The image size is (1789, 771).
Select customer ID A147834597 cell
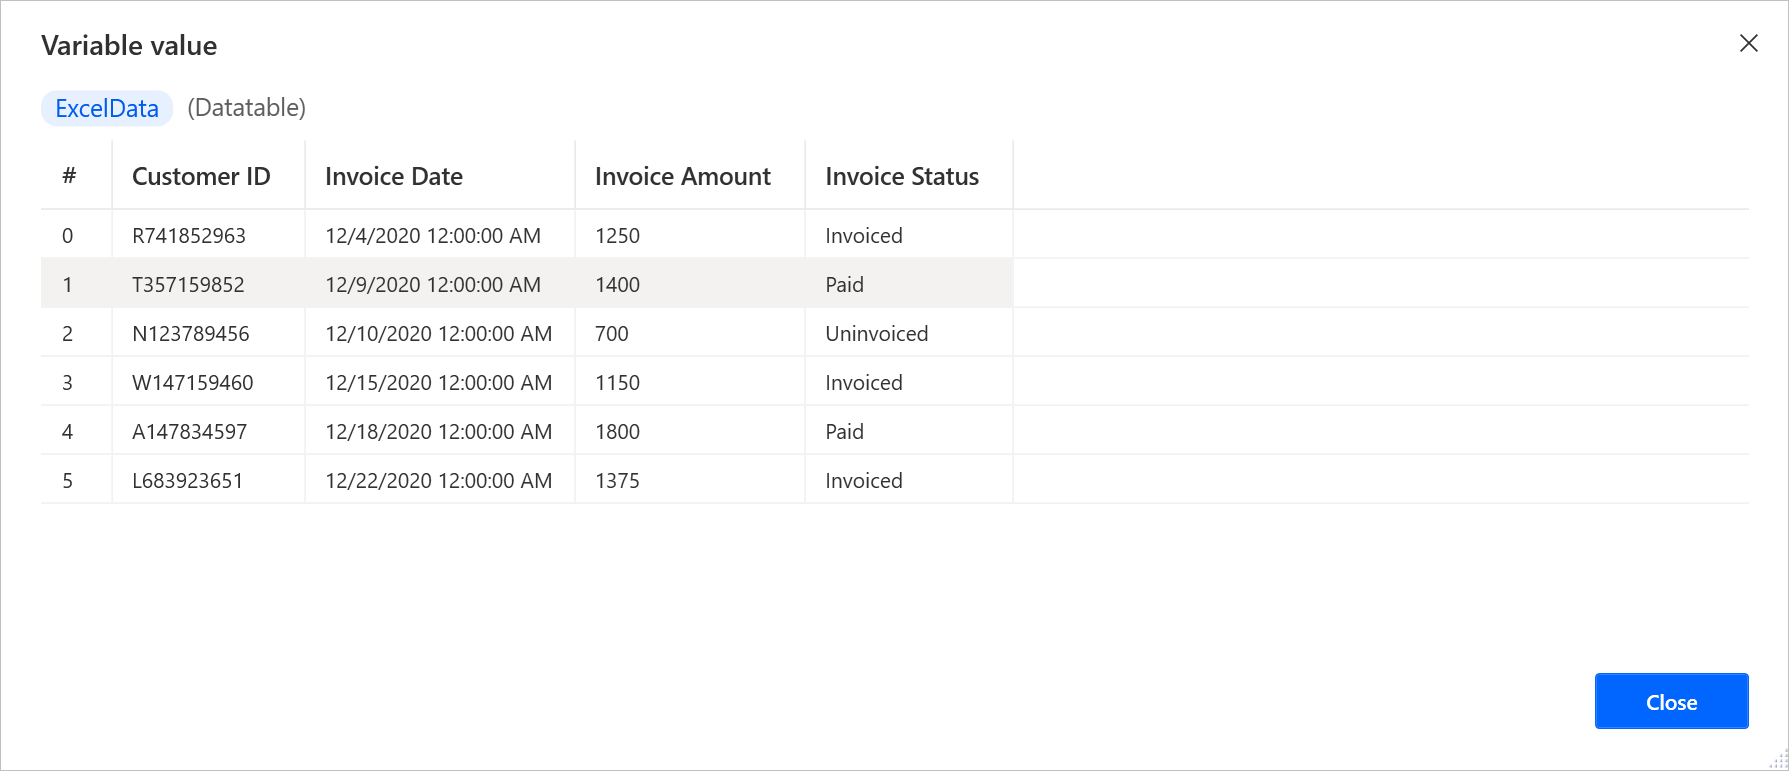[x=190, y=432]
